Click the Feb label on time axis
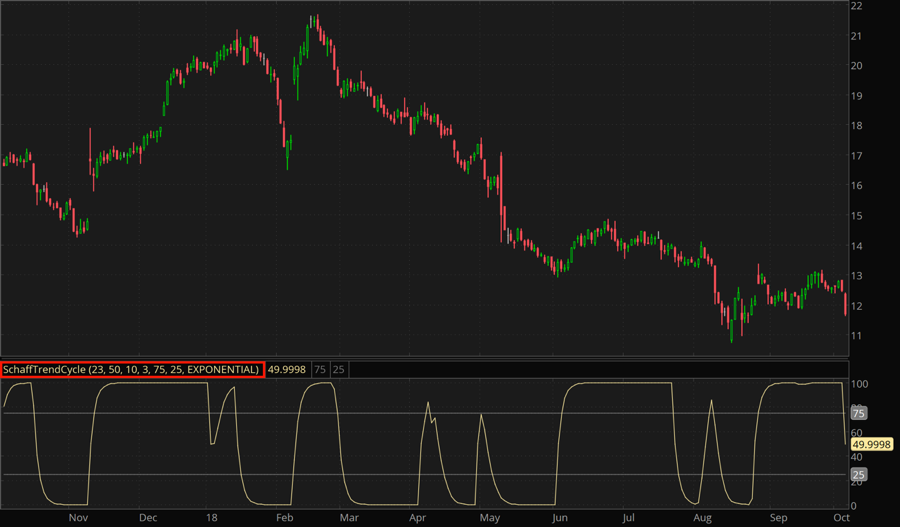Screen dimensions: 900x527 tap(284, 519)
